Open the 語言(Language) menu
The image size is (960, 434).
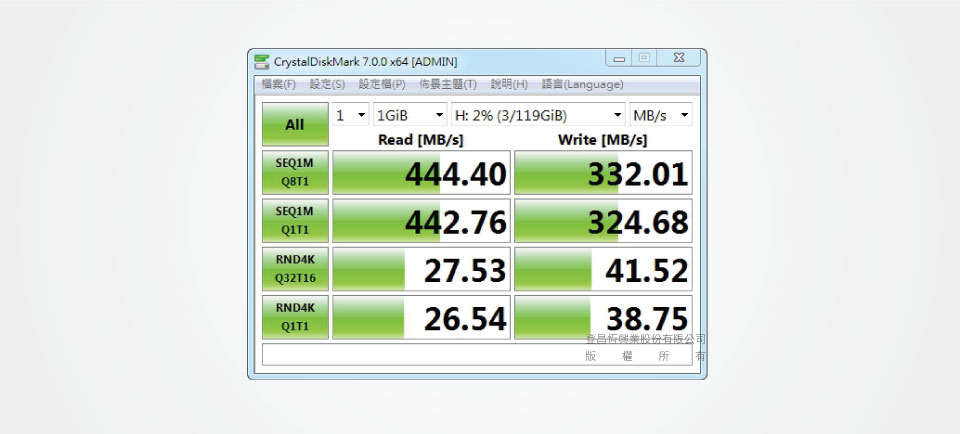[x=582, y=84]
